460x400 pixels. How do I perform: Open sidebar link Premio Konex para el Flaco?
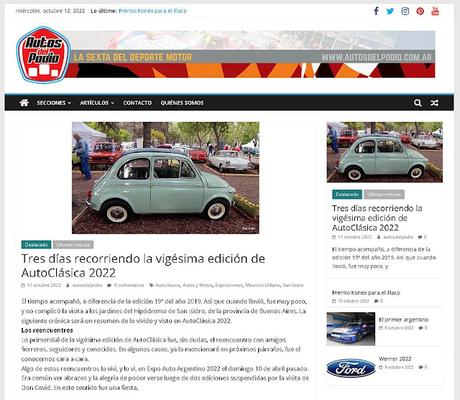click(x=366, y=293)
